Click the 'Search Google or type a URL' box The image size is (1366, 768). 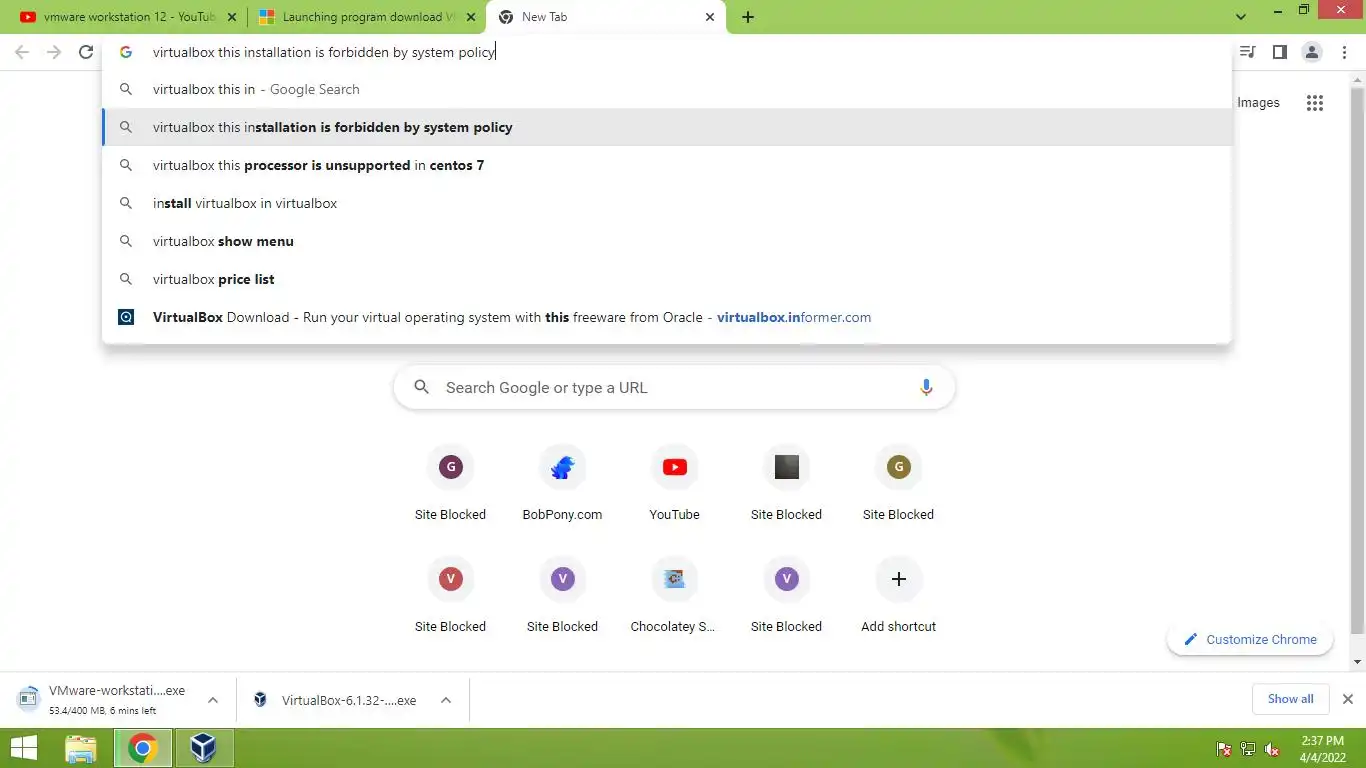[x=674, y=388]
